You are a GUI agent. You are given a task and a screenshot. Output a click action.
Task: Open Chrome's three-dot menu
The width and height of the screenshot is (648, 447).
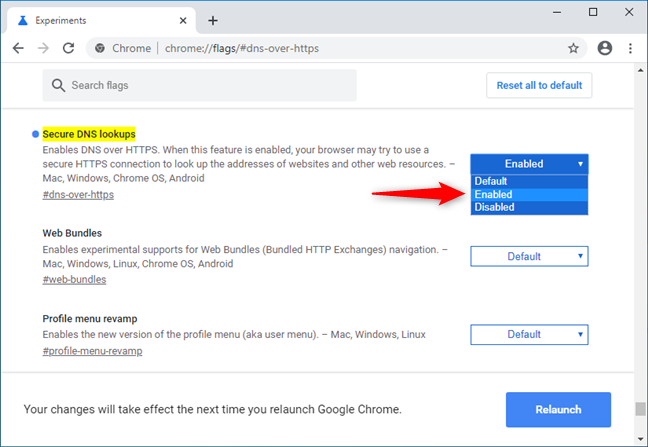point(630,48)
